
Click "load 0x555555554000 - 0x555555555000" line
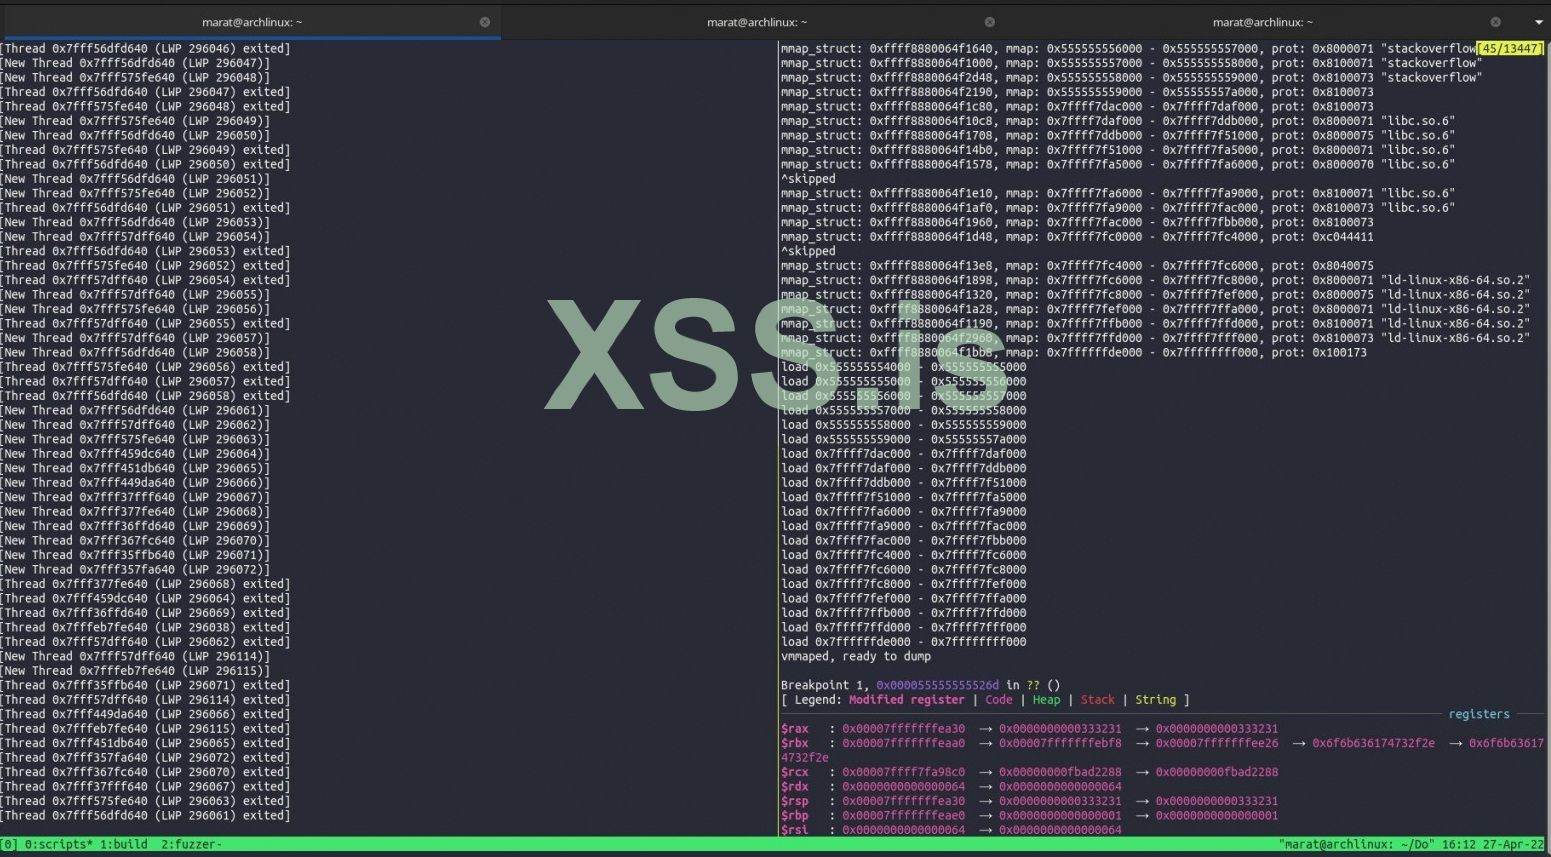(904, 367)
